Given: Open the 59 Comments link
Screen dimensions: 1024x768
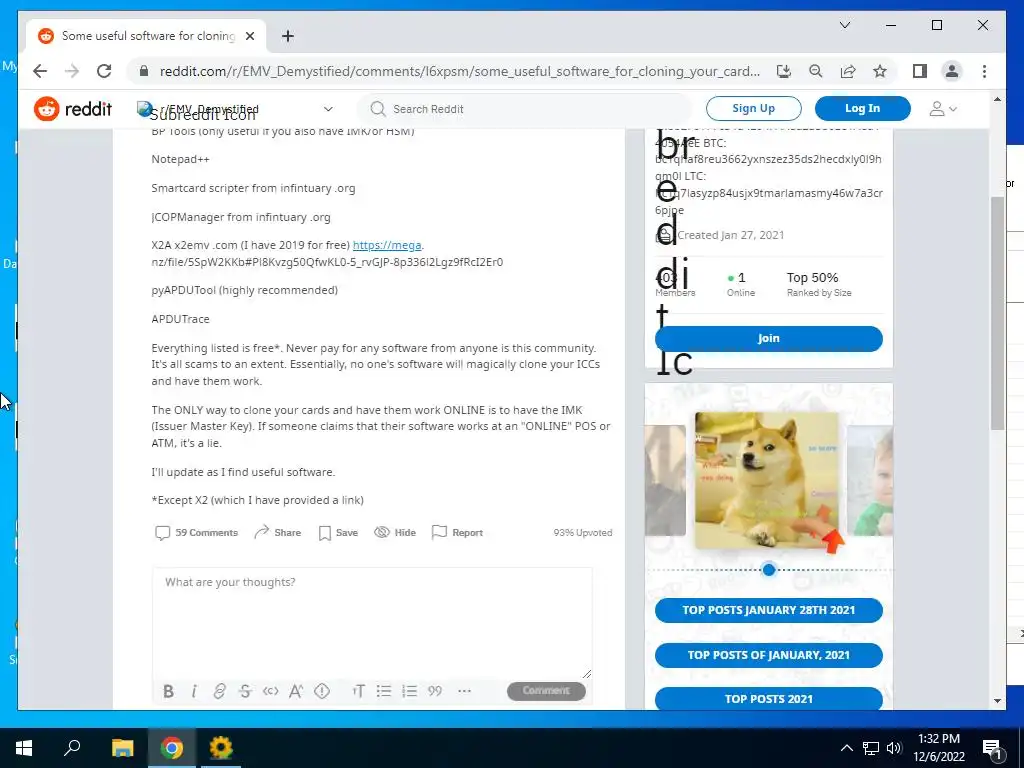Looking at the screenshot, I should [196, 532].
